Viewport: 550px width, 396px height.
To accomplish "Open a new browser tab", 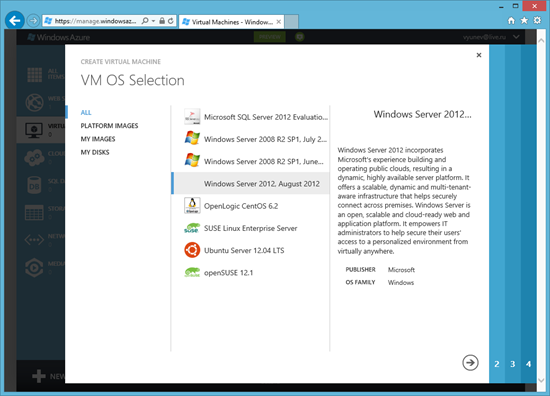I will 292,22.
